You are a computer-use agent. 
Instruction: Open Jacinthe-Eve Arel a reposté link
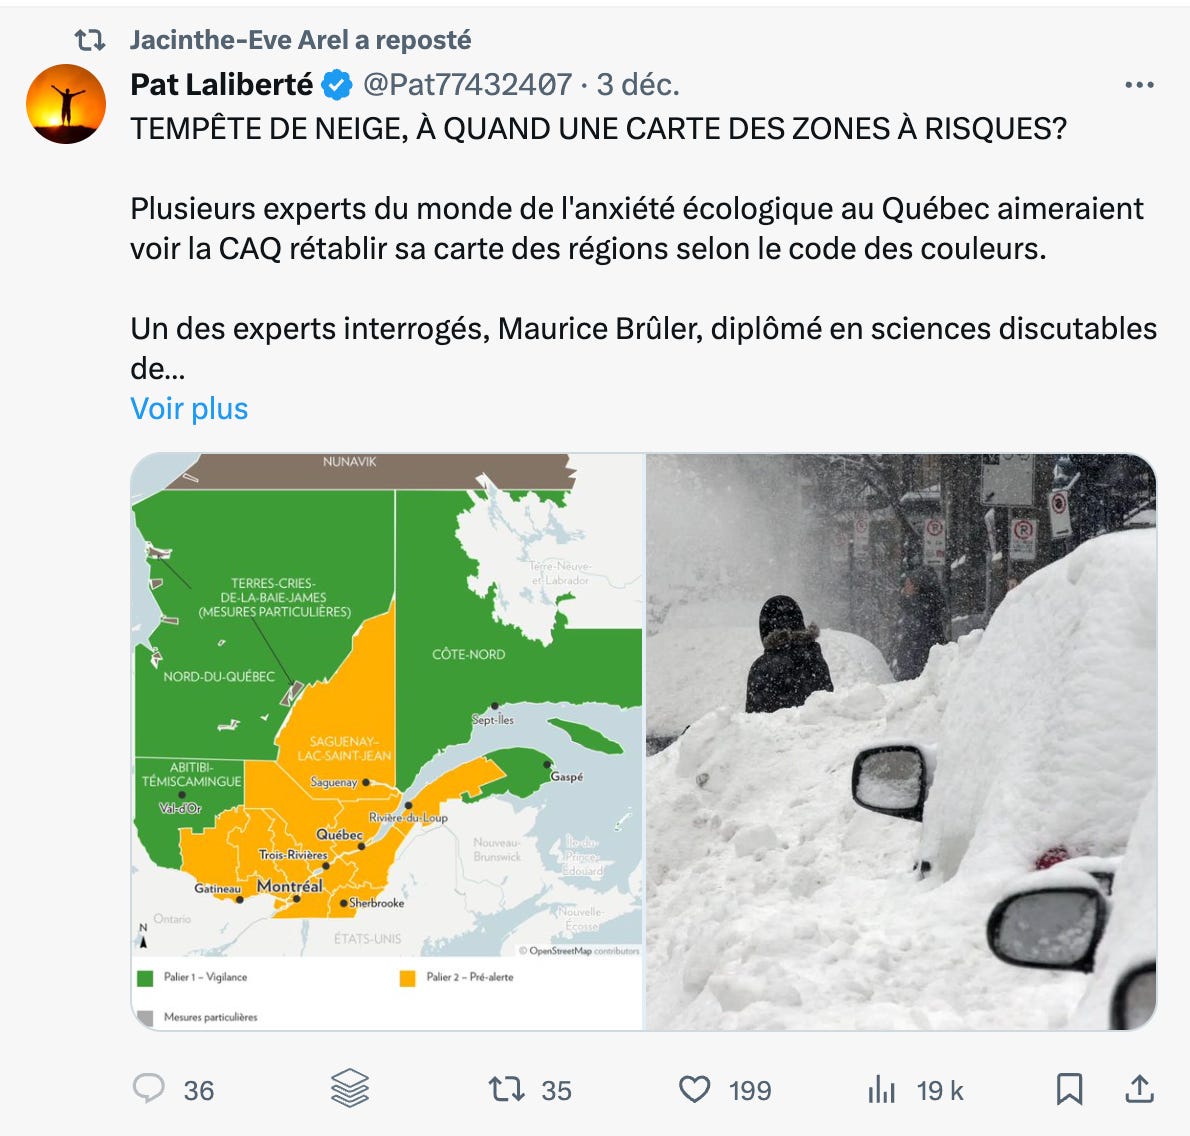(x=301, y=39)
